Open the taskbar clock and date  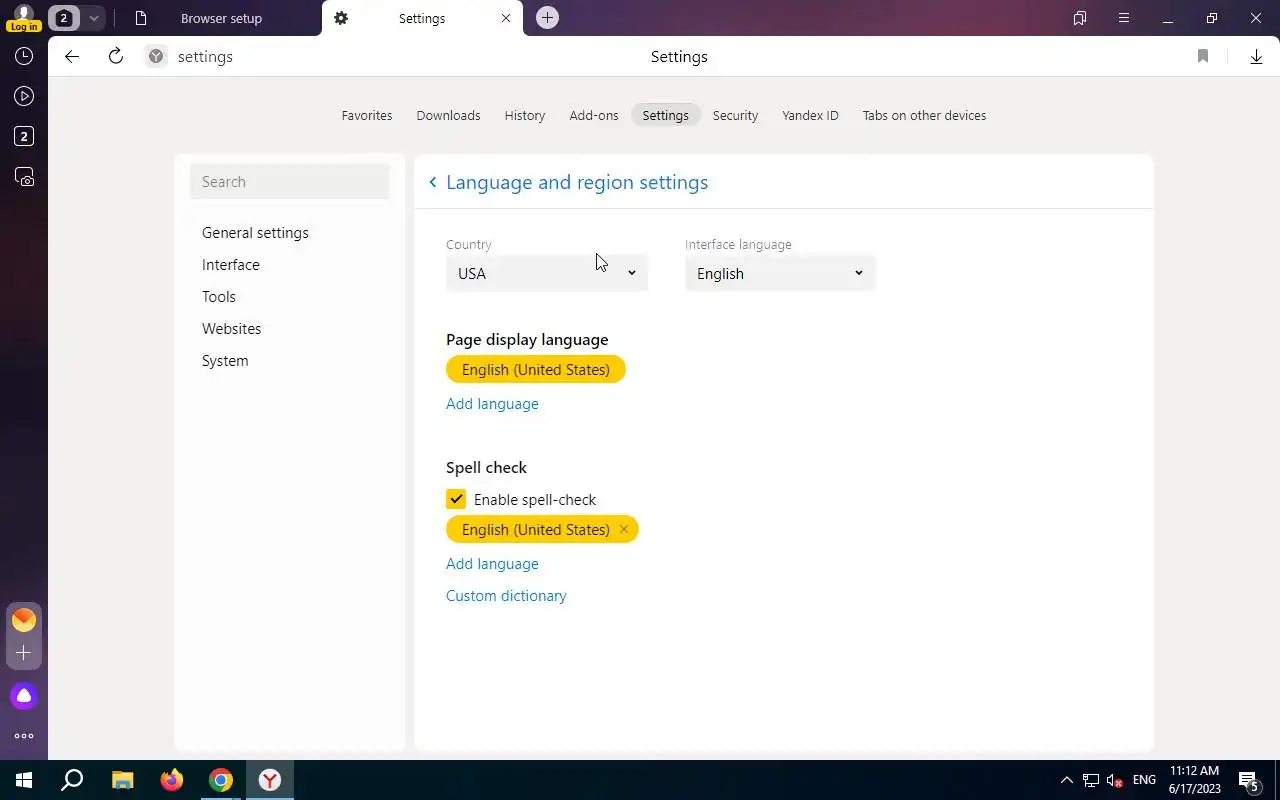(x=1194, y=780)
